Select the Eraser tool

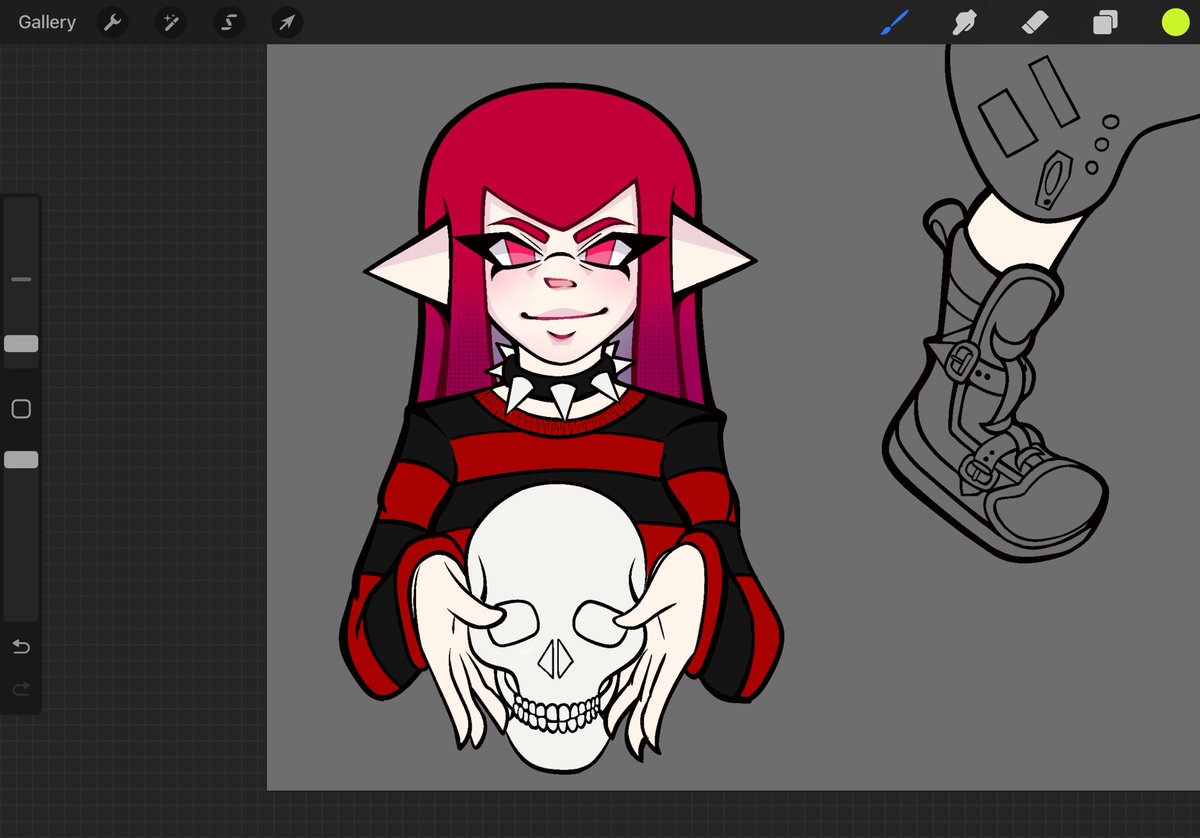(x=1035, y=22)
